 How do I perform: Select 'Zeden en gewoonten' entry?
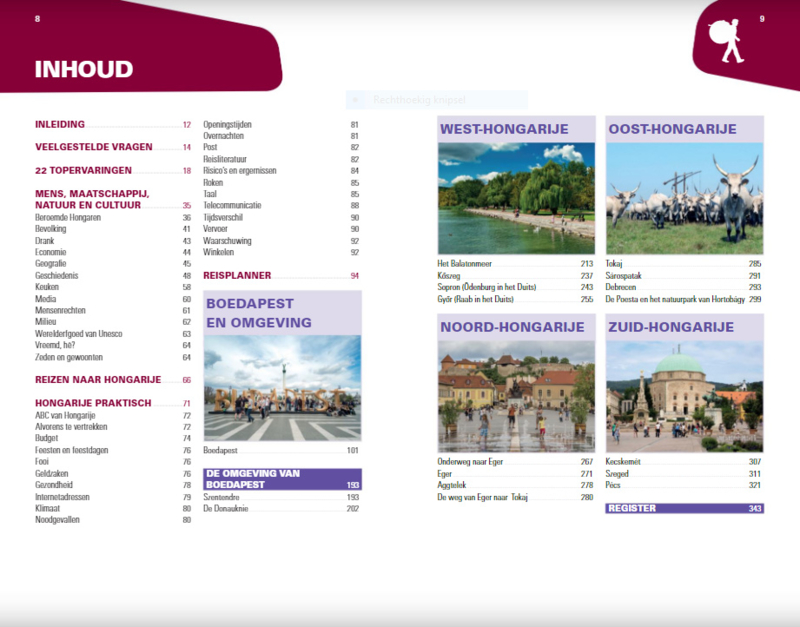tap(113, 357)
